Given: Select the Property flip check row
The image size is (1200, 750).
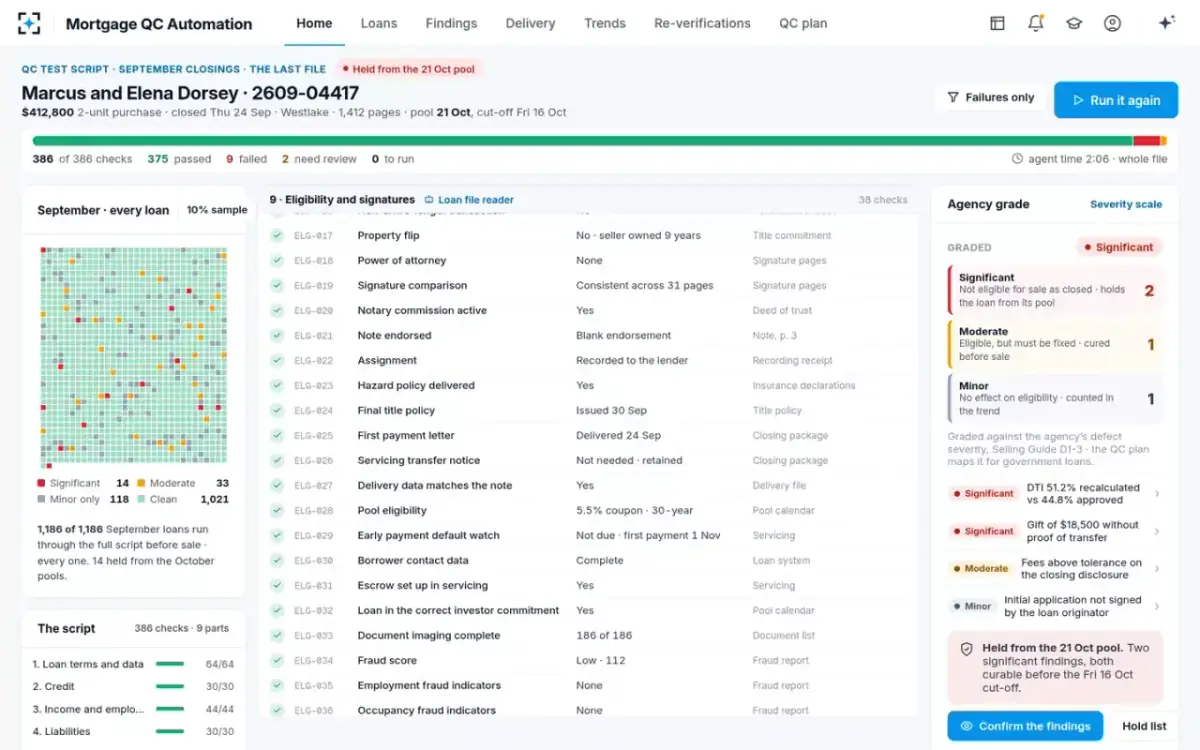Looking at the screenshot, I should [x=588, y=236].
